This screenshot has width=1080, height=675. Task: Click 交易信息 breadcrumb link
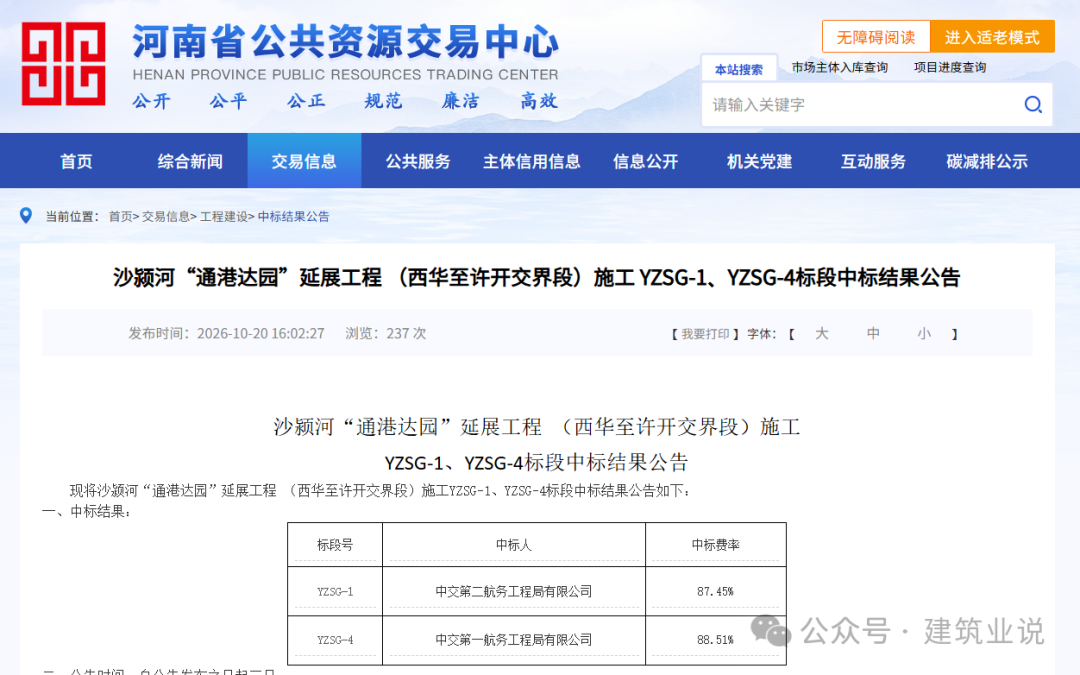pos(165,216)
